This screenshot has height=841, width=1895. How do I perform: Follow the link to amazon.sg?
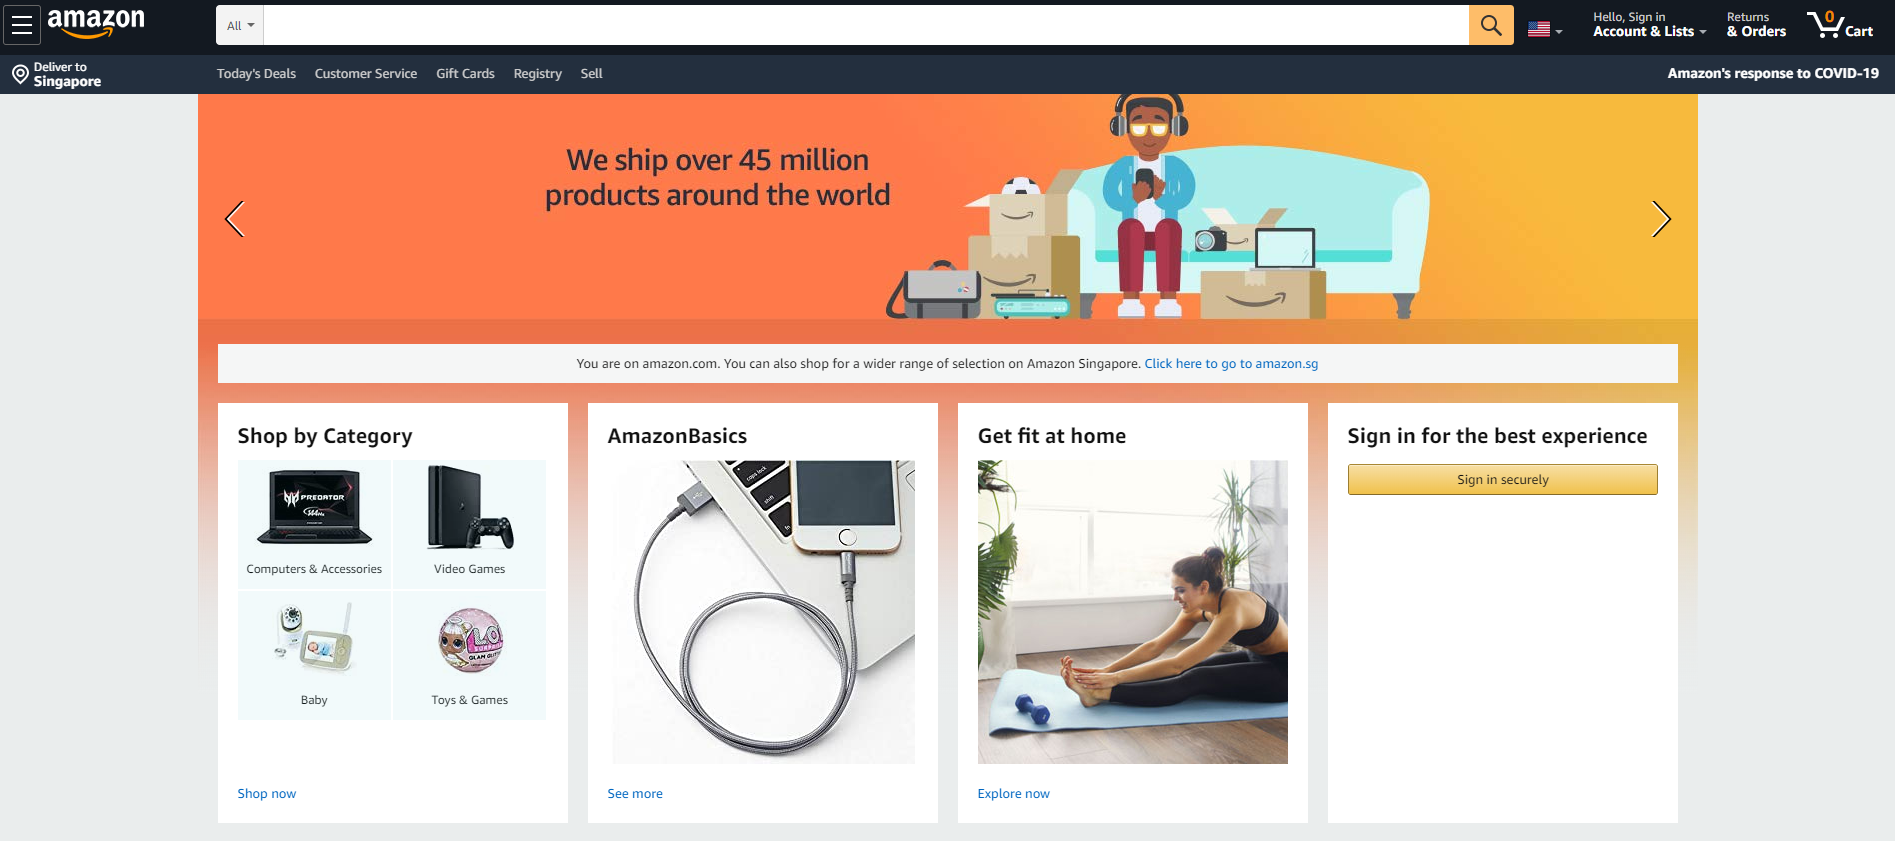[1231, 364]
